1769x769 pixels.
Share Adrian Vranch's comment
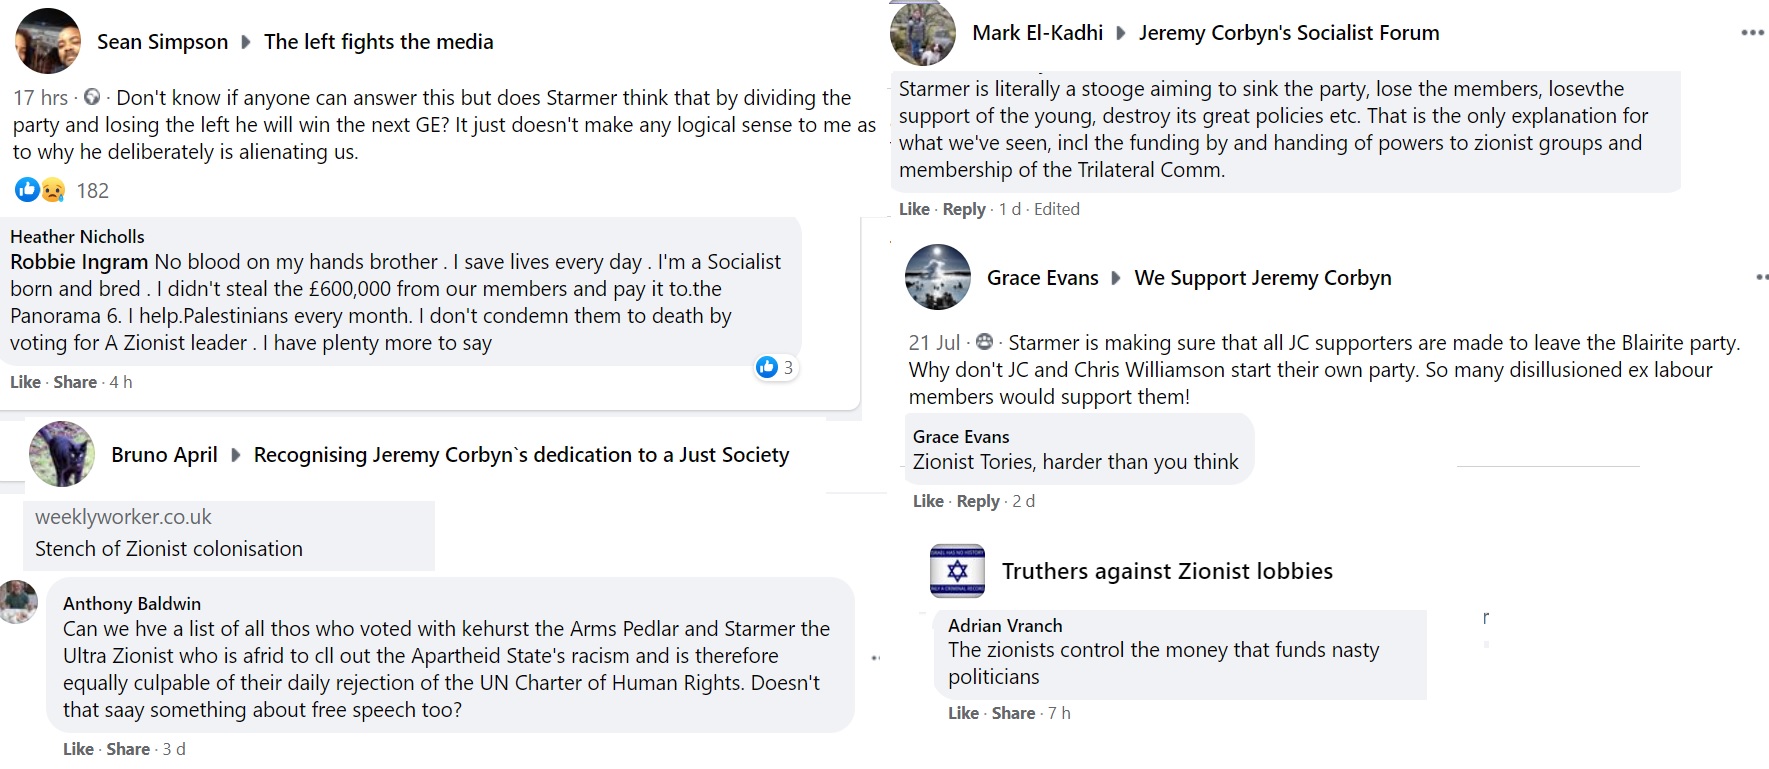(1013, 713)
